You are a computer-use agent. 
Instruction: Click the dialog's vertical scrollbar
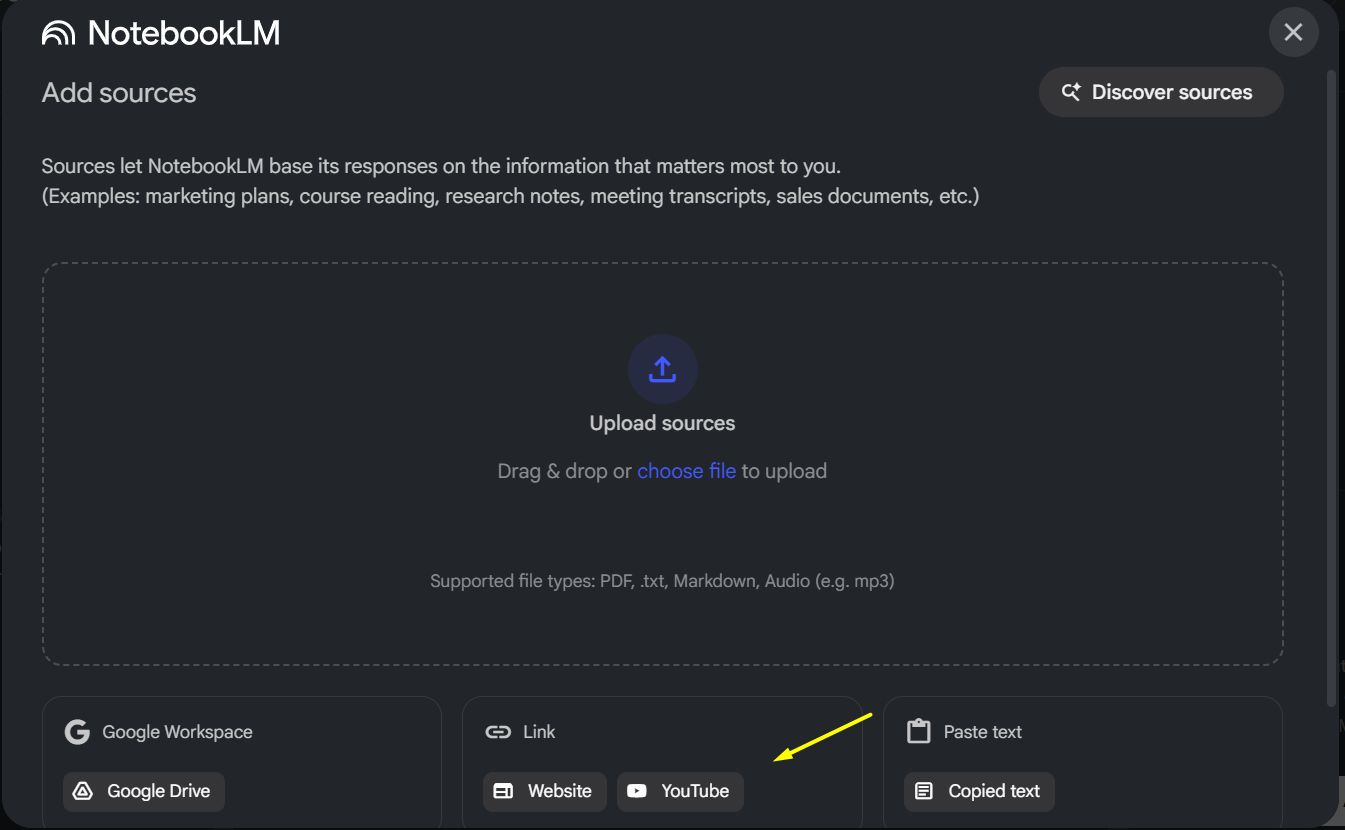[1330, 390]
